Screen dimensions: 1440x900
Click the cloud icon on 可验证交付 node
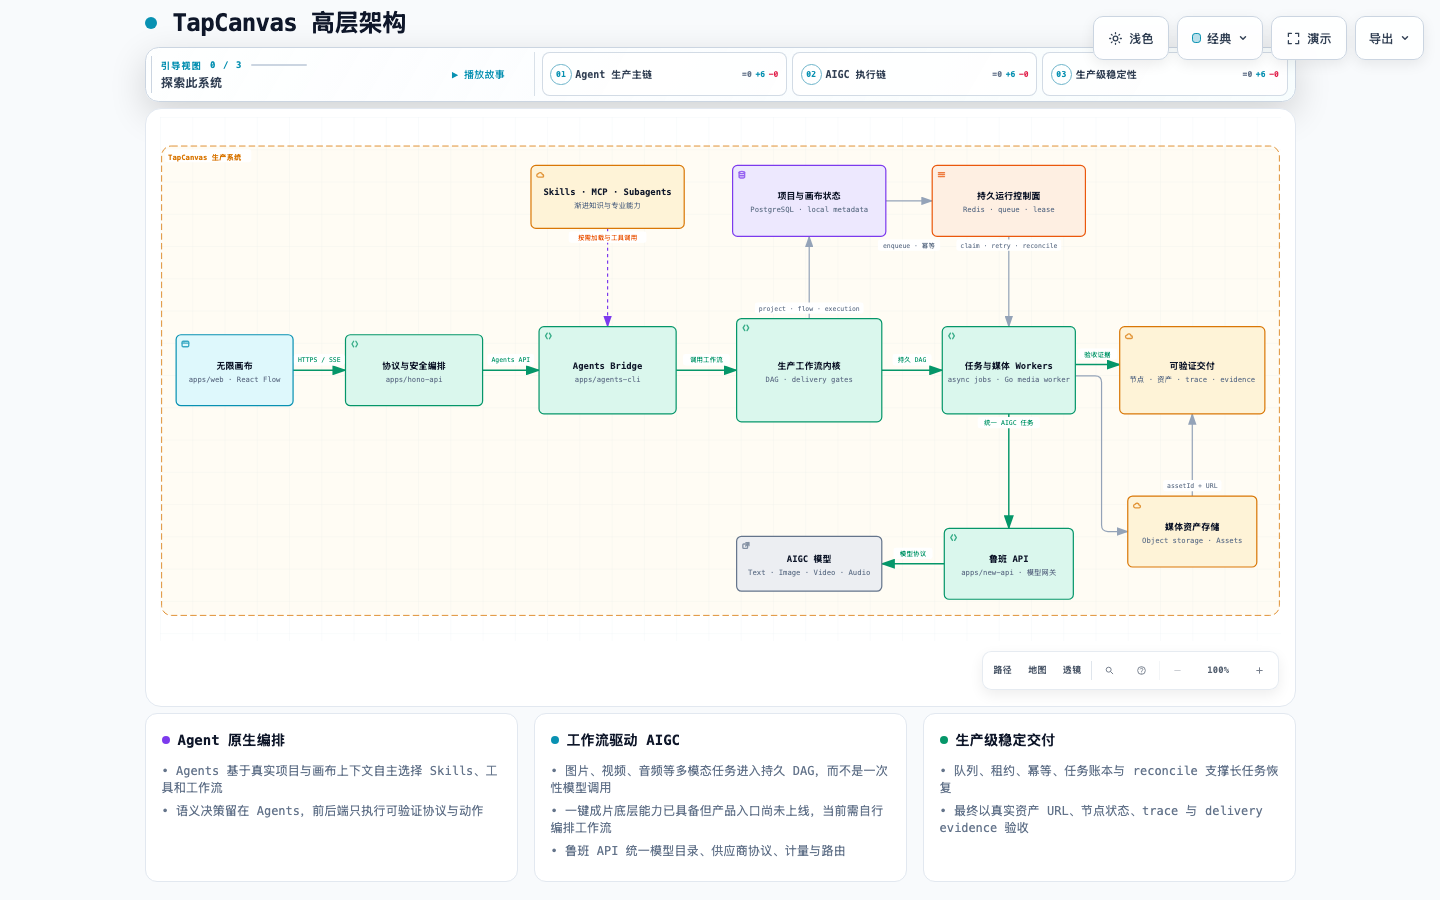1129,336
